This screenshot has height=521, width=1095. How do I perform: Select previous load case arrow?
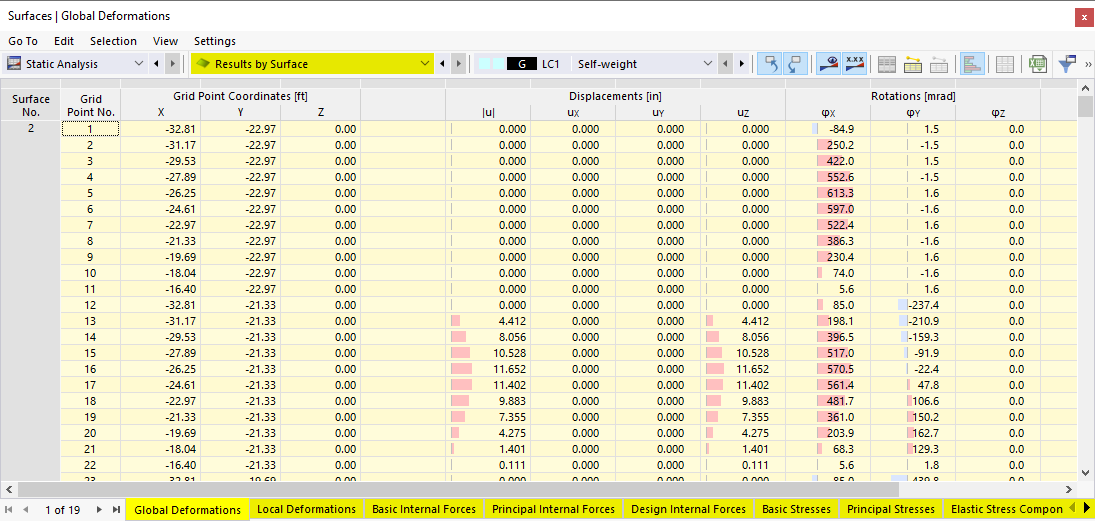click(726, 64)
